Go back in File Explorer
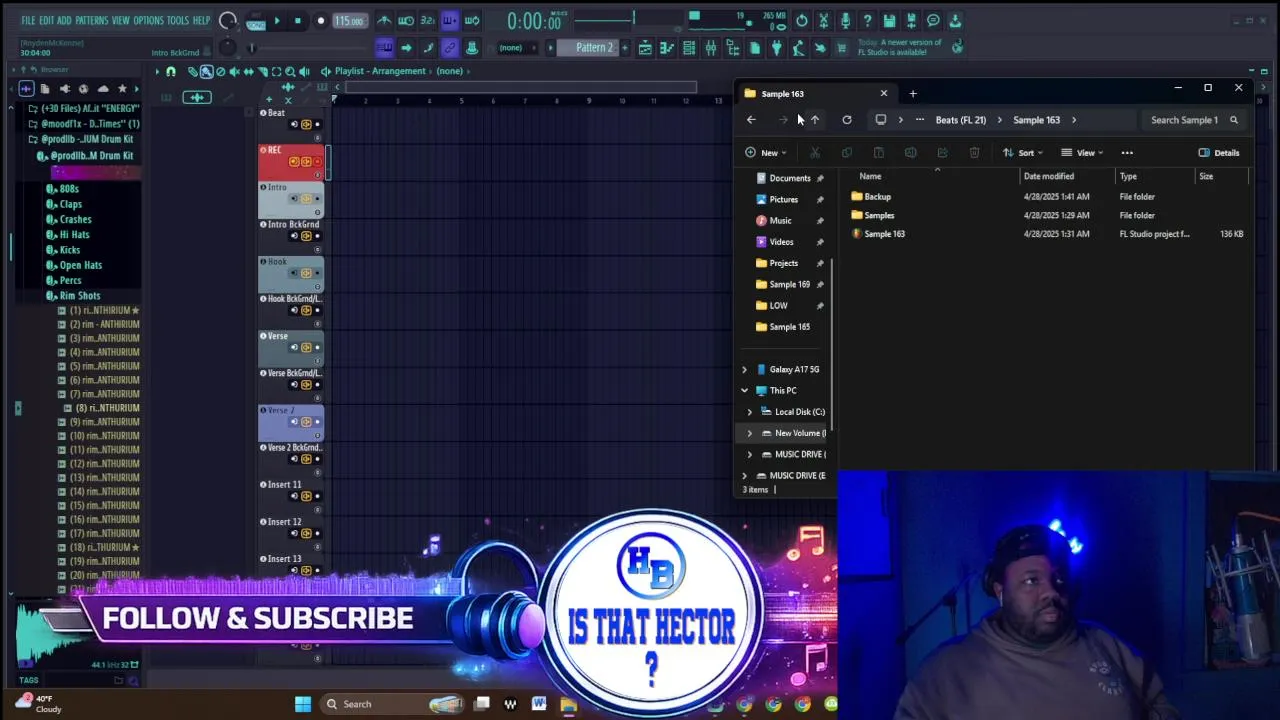Viewport: 1280px width, 720px height. point(751,120)
